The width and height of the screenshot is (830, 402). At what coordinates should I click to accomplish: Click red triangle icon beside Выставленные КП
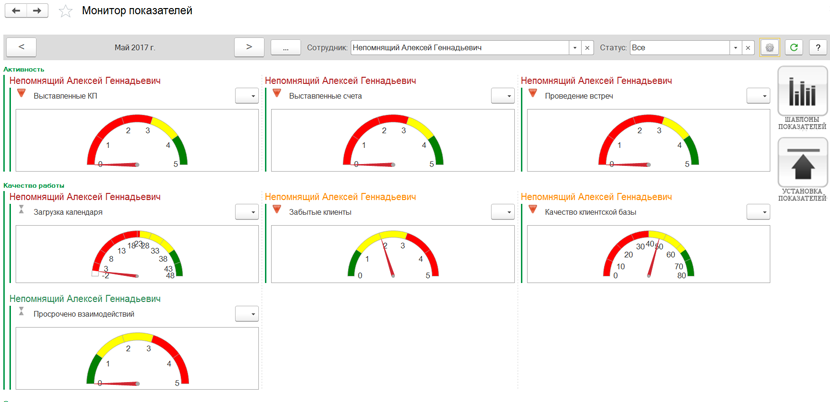click(x=22, y=94)
